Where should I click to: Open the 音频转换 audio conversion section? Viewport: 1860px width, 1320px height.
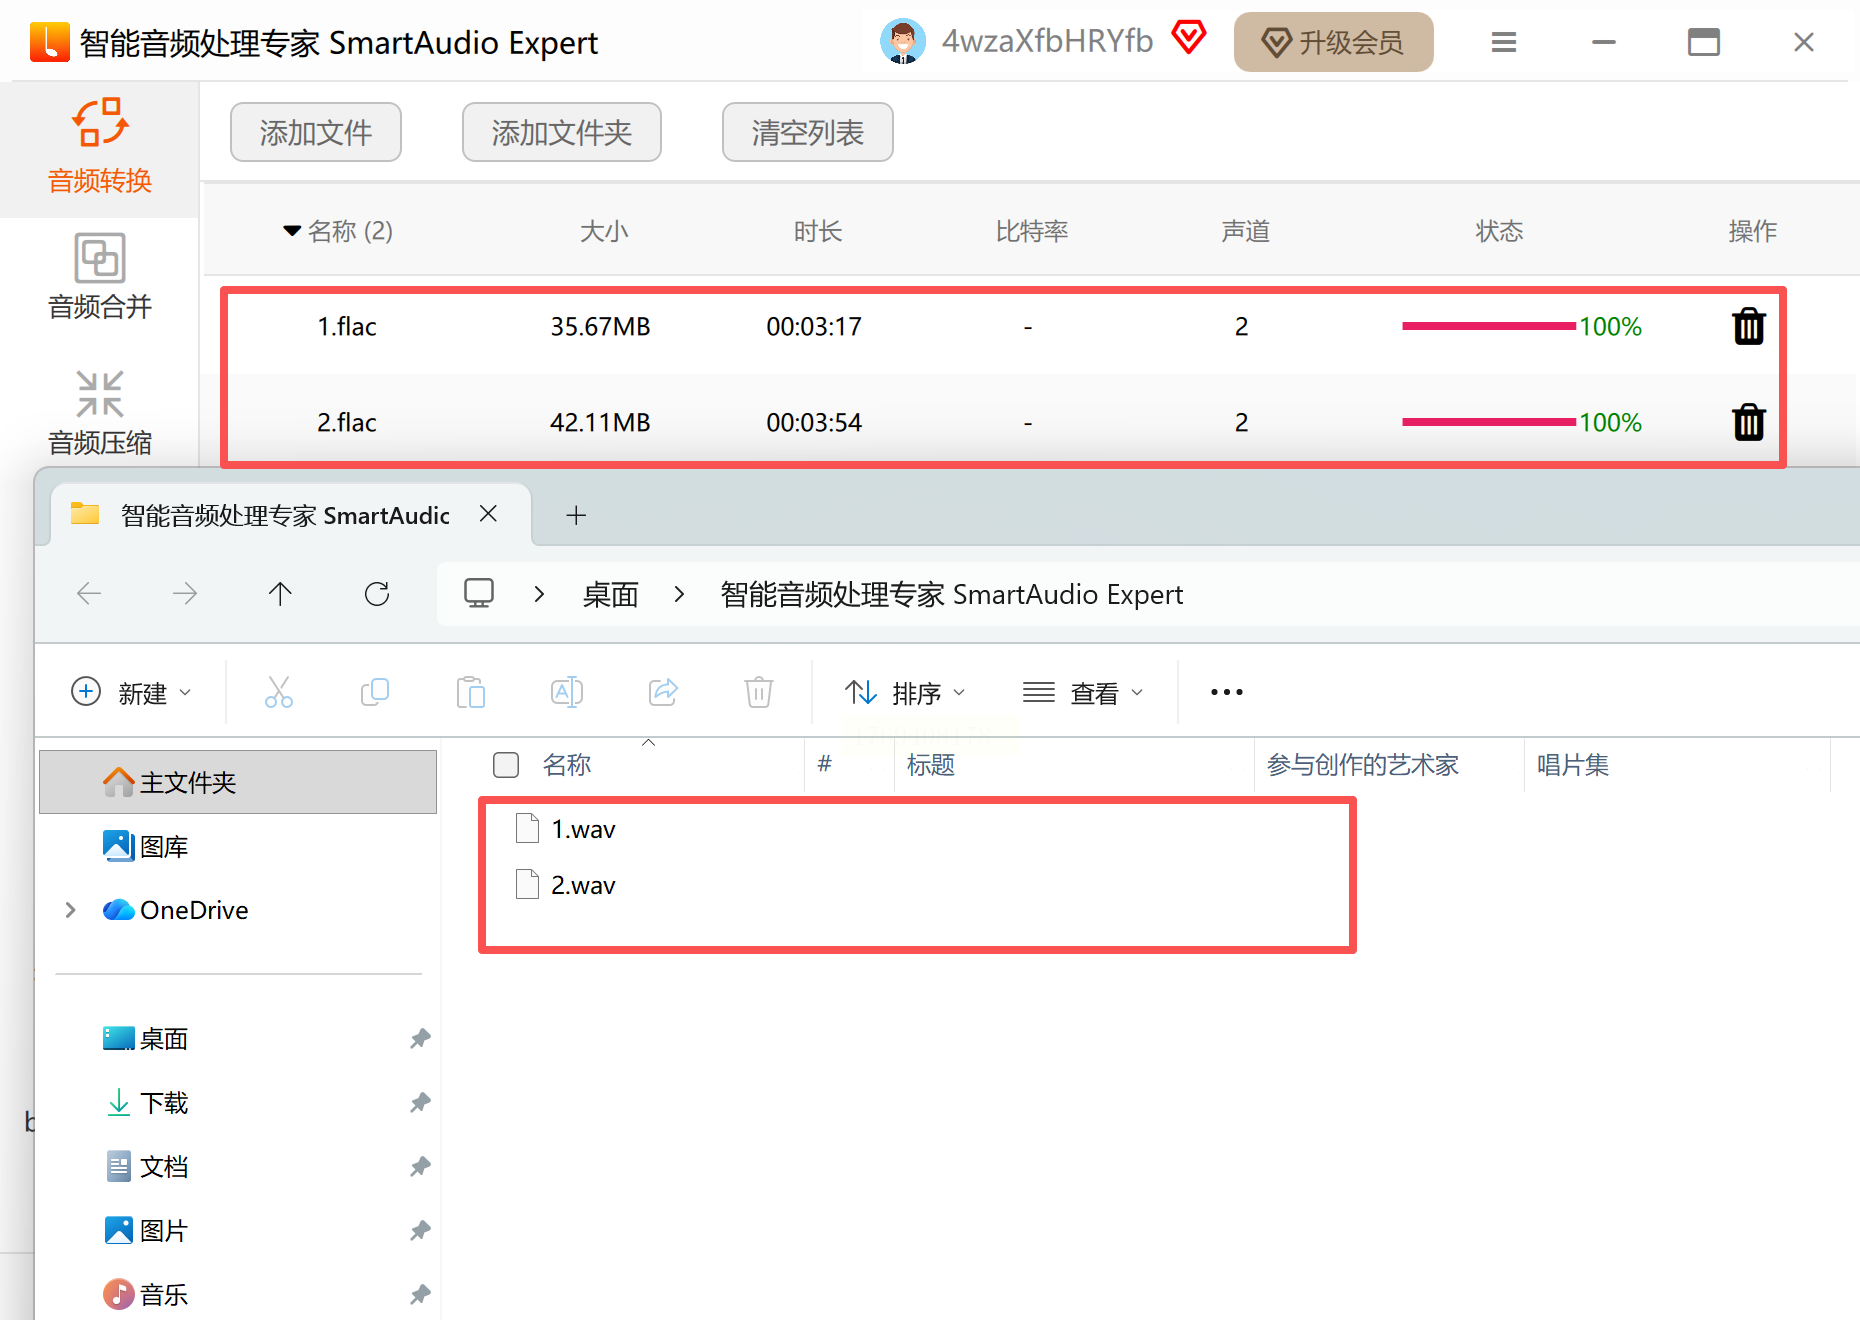click(100, 147)
